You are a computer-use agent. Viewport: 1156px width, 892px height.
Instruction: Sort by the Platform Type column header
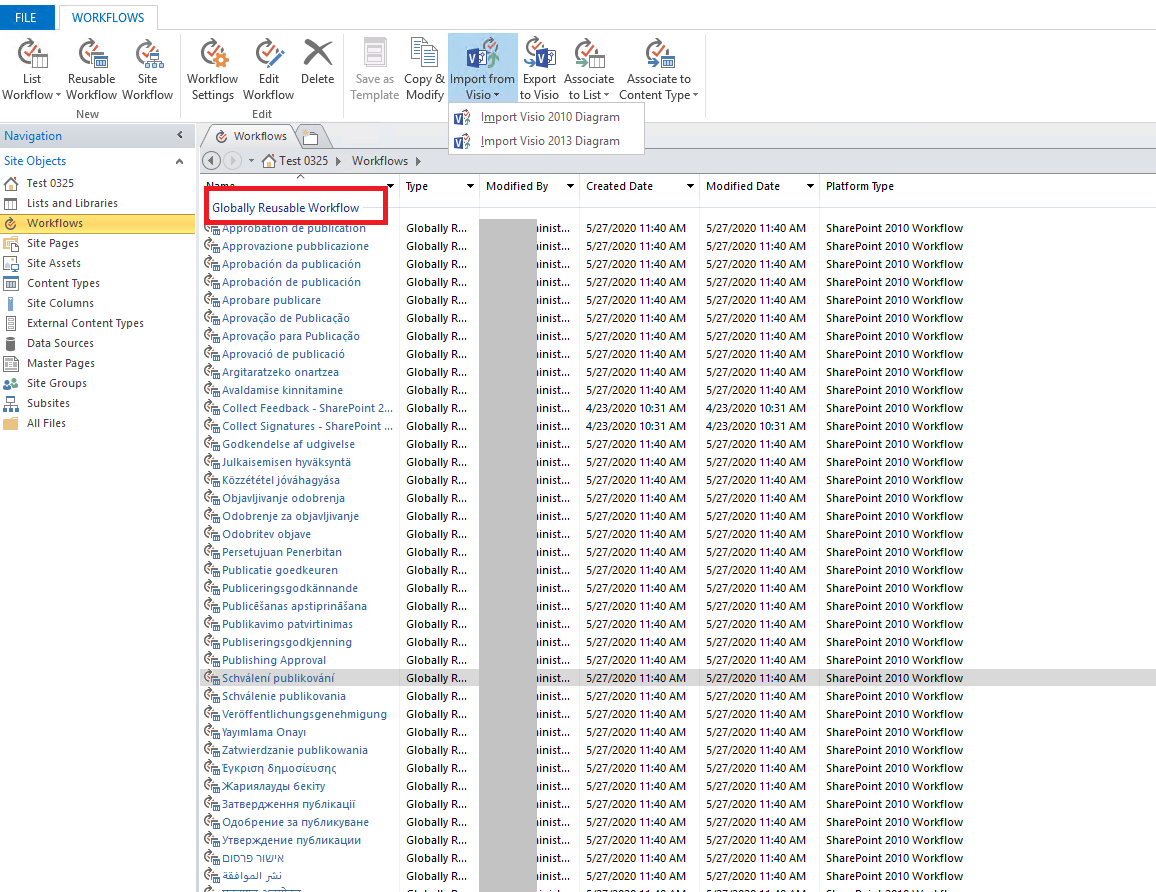pyautogui.click(x=860, y=187)
